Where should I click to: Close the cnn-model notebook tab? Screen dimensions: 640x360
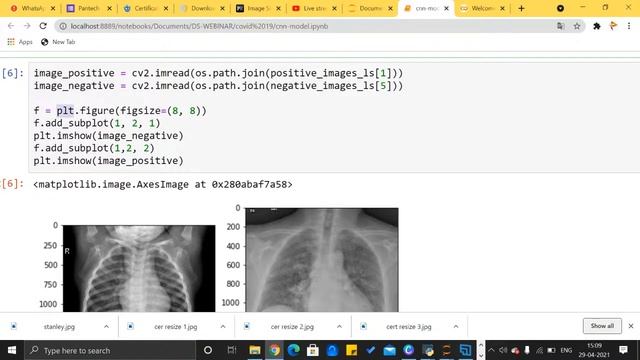coord(447,8)
